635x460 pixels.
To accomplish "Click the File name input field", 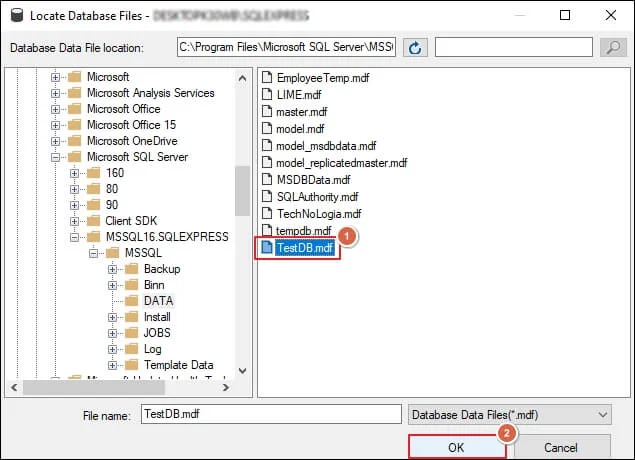I will click(x=271, y=414).
